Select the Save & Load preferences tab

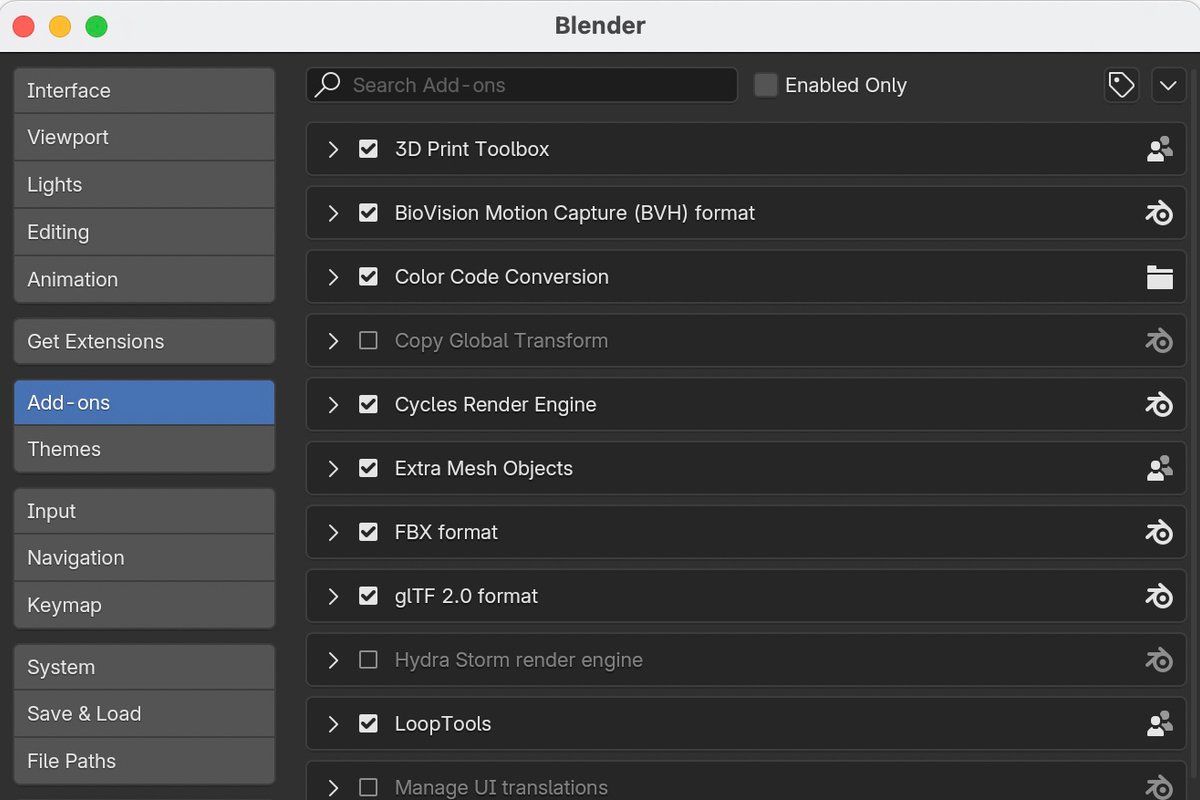[144, 714]
